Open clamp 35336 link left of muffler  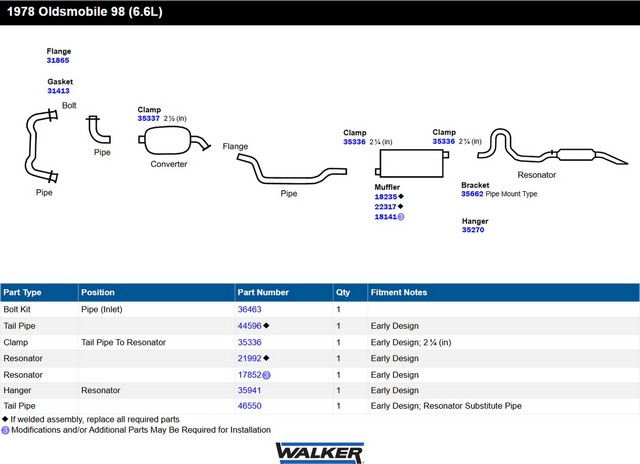click(x=354, y=142)
